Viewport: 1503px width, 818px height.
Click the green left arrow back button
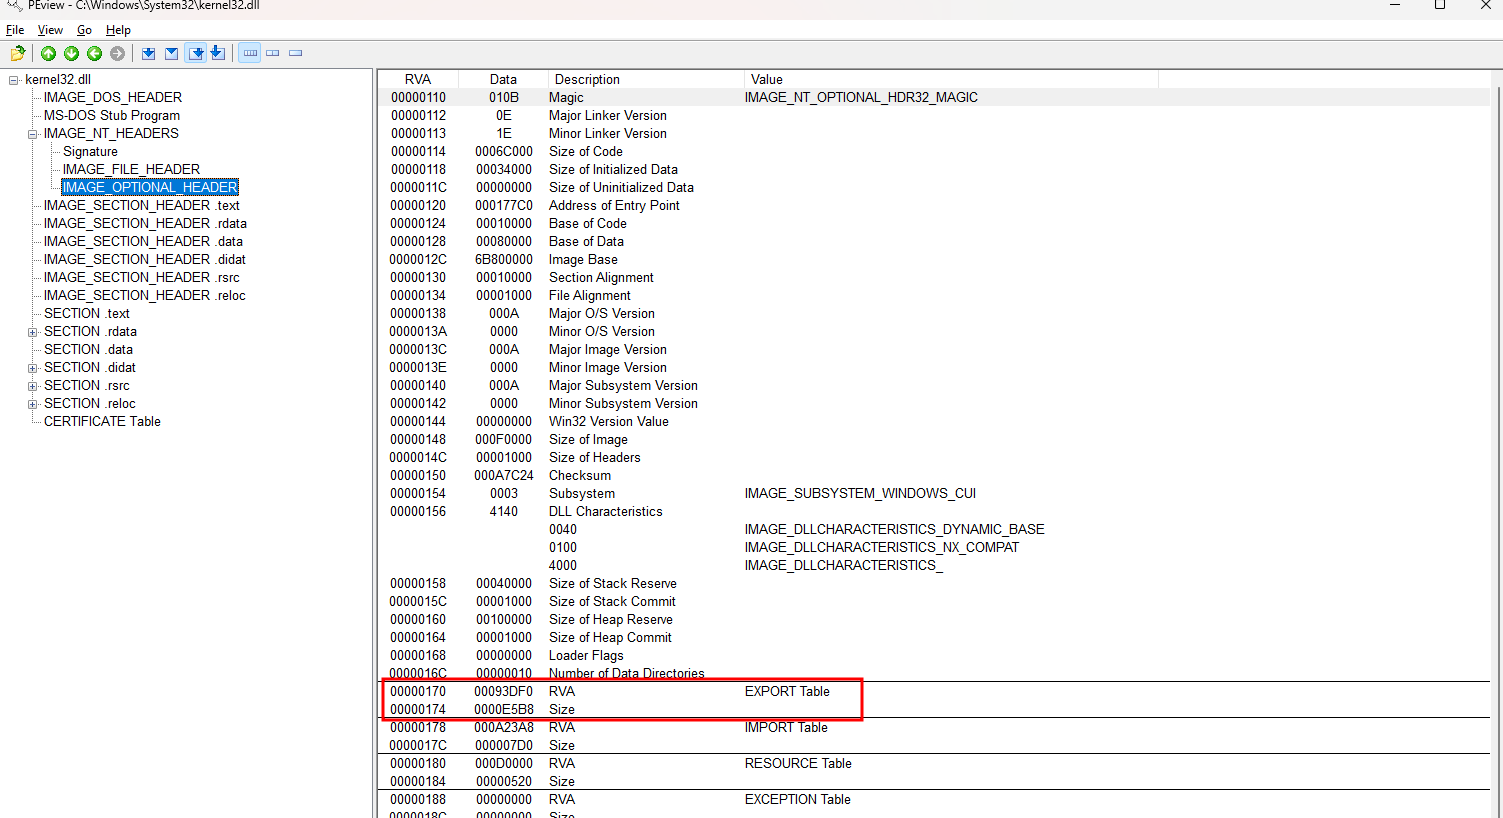[x=94, y=53]
